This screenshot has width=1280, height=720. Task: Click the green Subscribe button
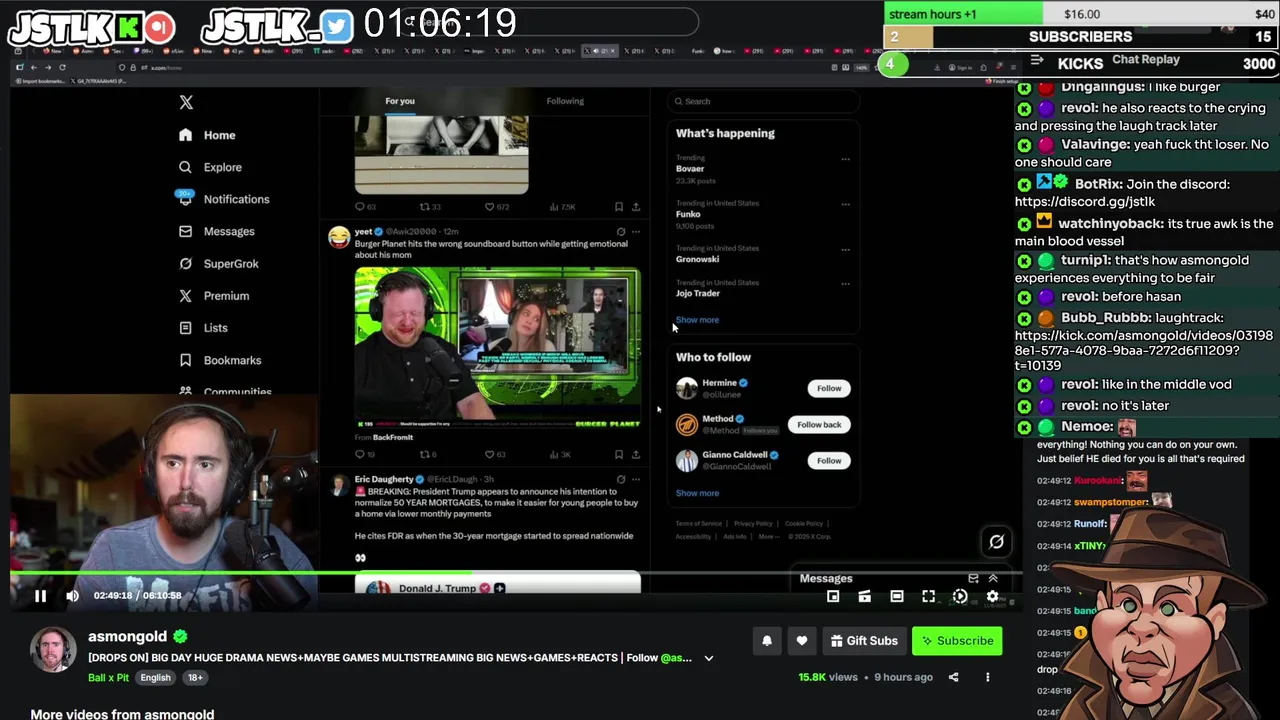(957, 641)
